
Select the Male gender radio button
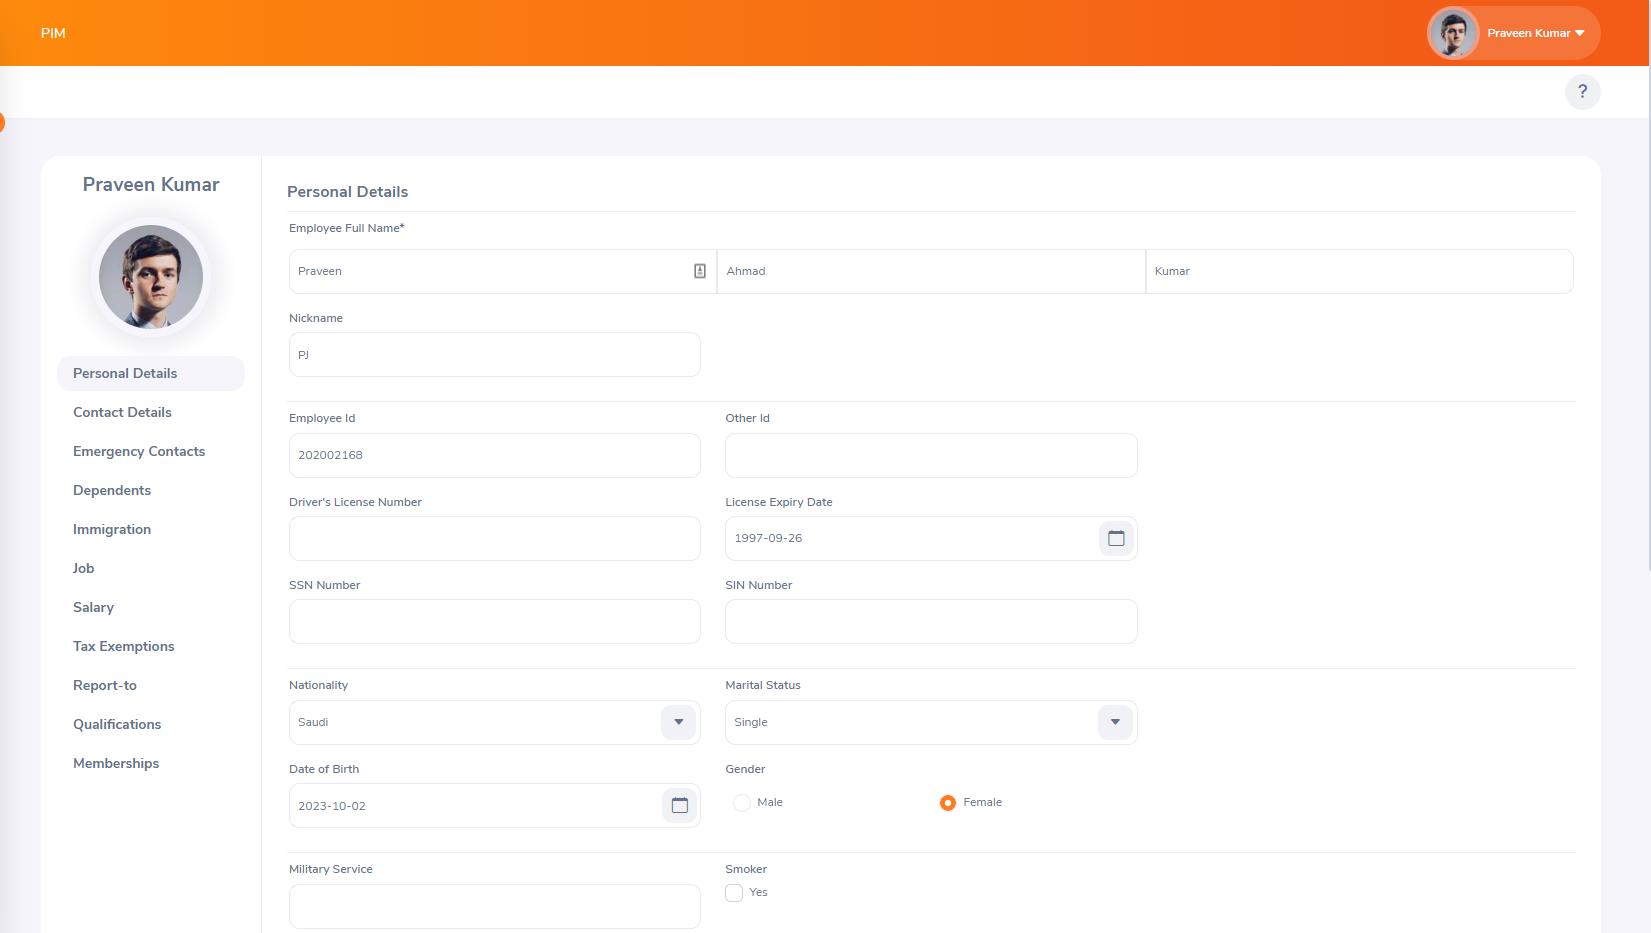(x=742, y=802)
